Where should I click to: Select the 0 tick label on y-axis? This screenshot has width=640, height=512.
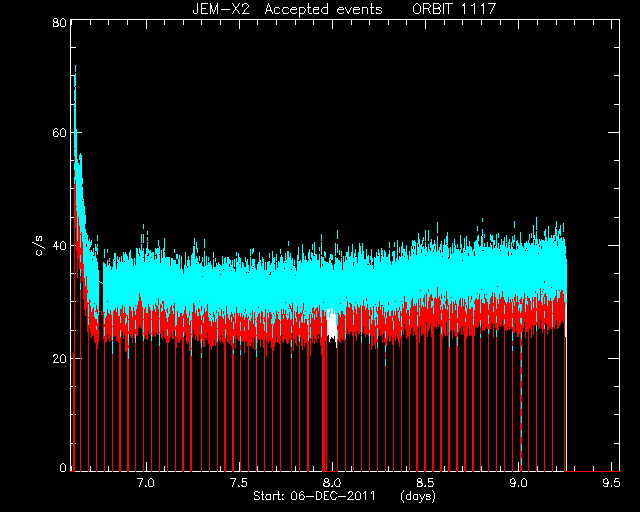click(63, 468)
